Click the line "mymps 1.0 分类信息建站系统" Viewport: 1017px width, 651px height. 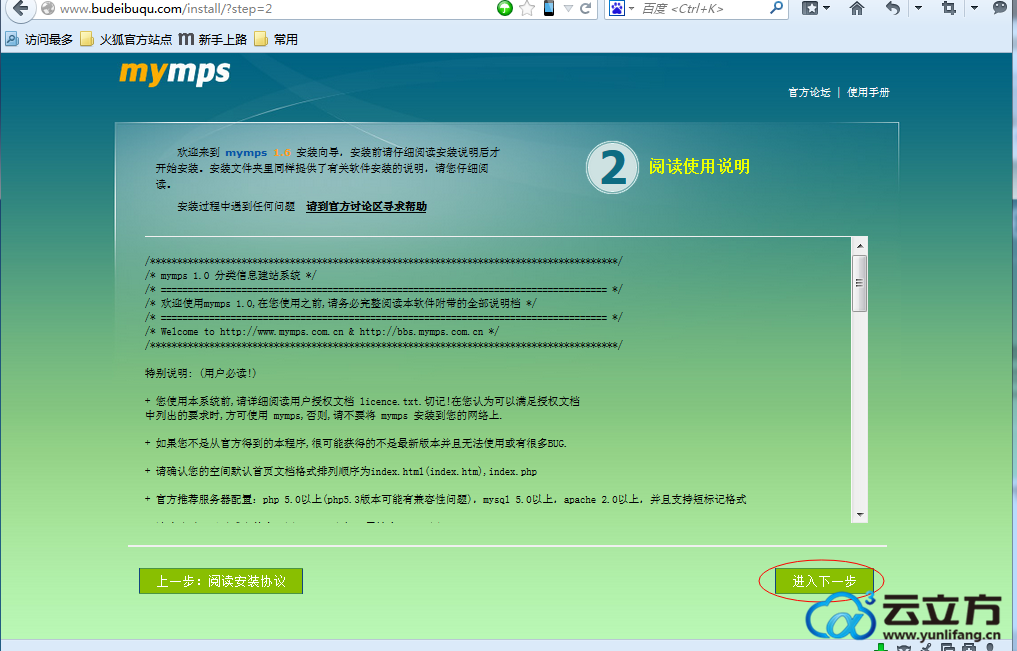tap(230, 276)
